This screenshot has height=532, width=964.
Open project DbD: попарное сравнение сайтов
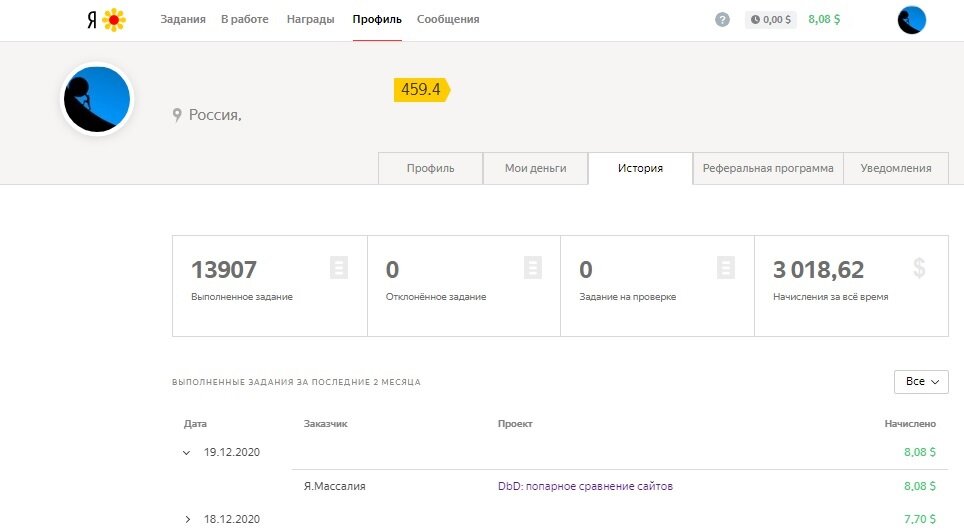coord(585,486)
